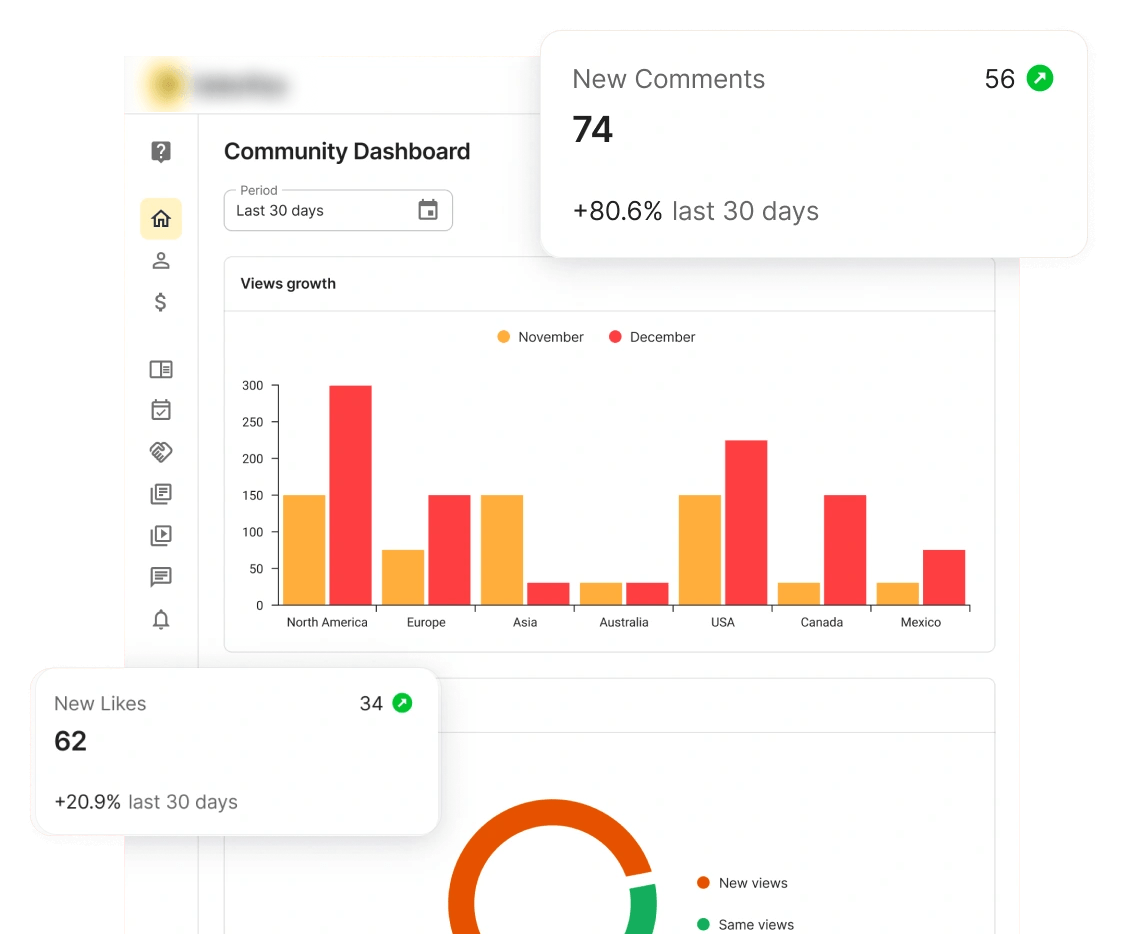The width and height of the screenshot is (1123, 934).
Task: Go to the Home dashboard icon
Action: 161,218
